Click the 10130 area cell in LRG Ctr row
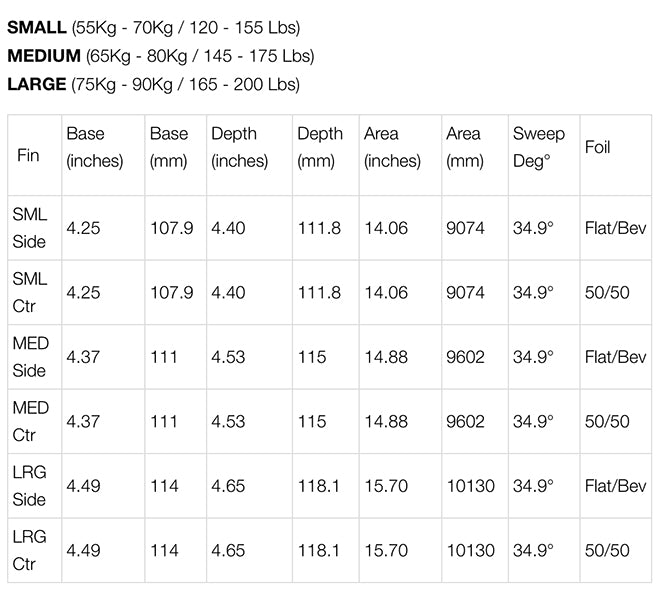 tap(470, 550)
